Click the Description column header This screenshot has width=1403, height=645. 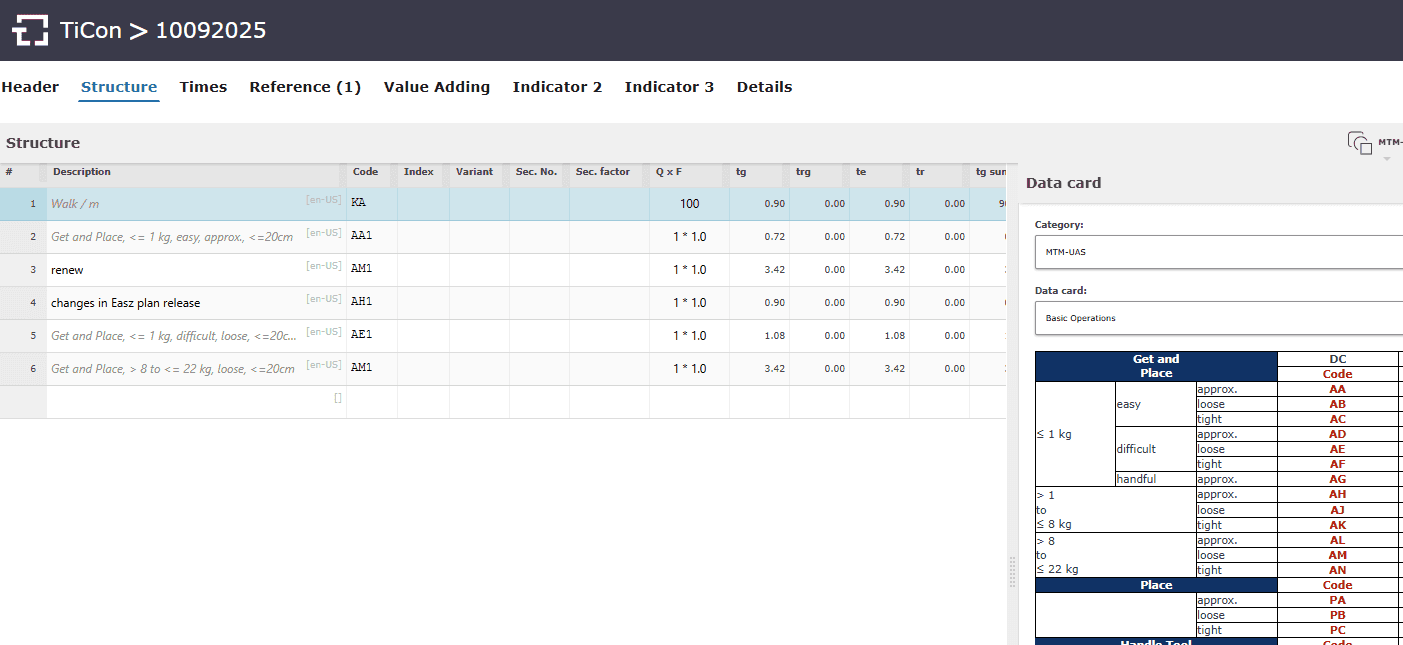tap(82, 172)
